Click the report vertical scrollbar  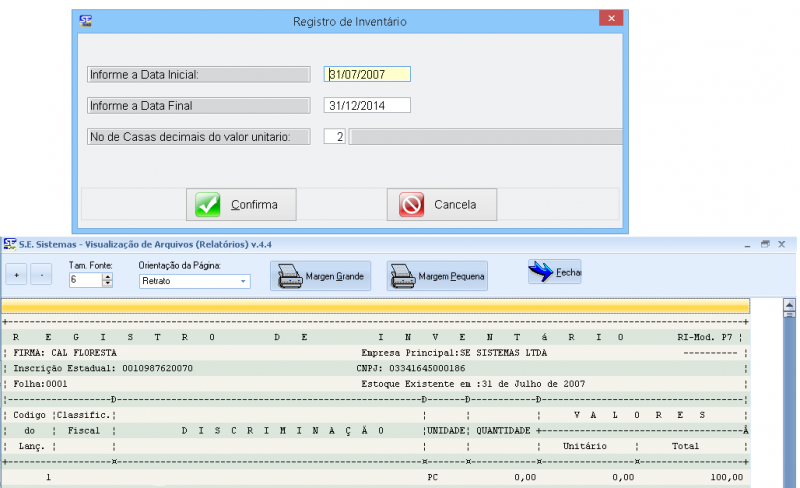(x=791, y=400)
